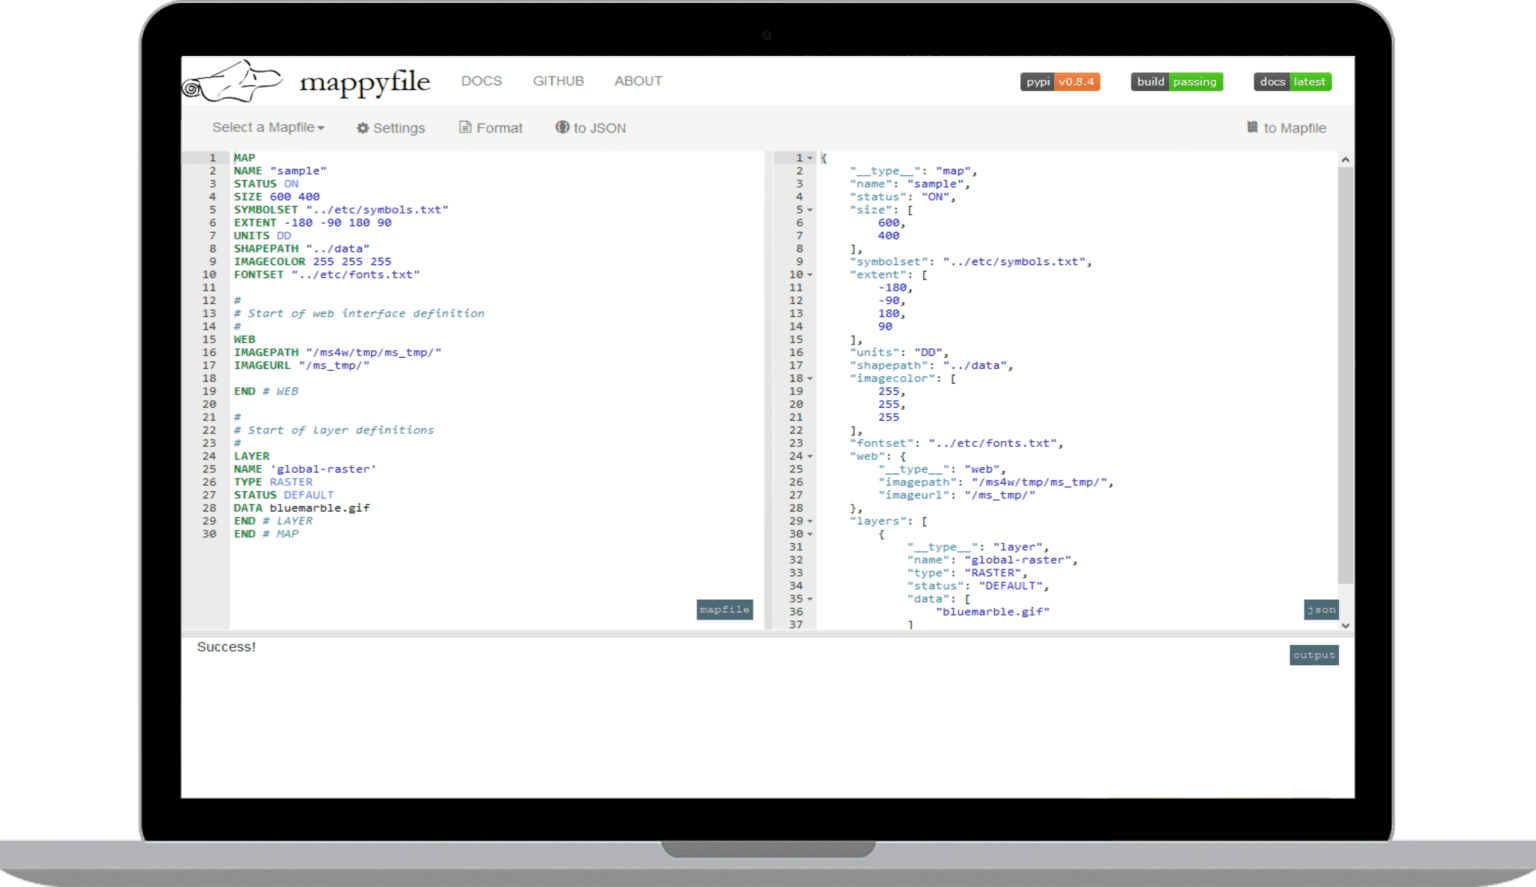Click the Format document button
This screenshot has height=887, width=1536.
point(491,128)
